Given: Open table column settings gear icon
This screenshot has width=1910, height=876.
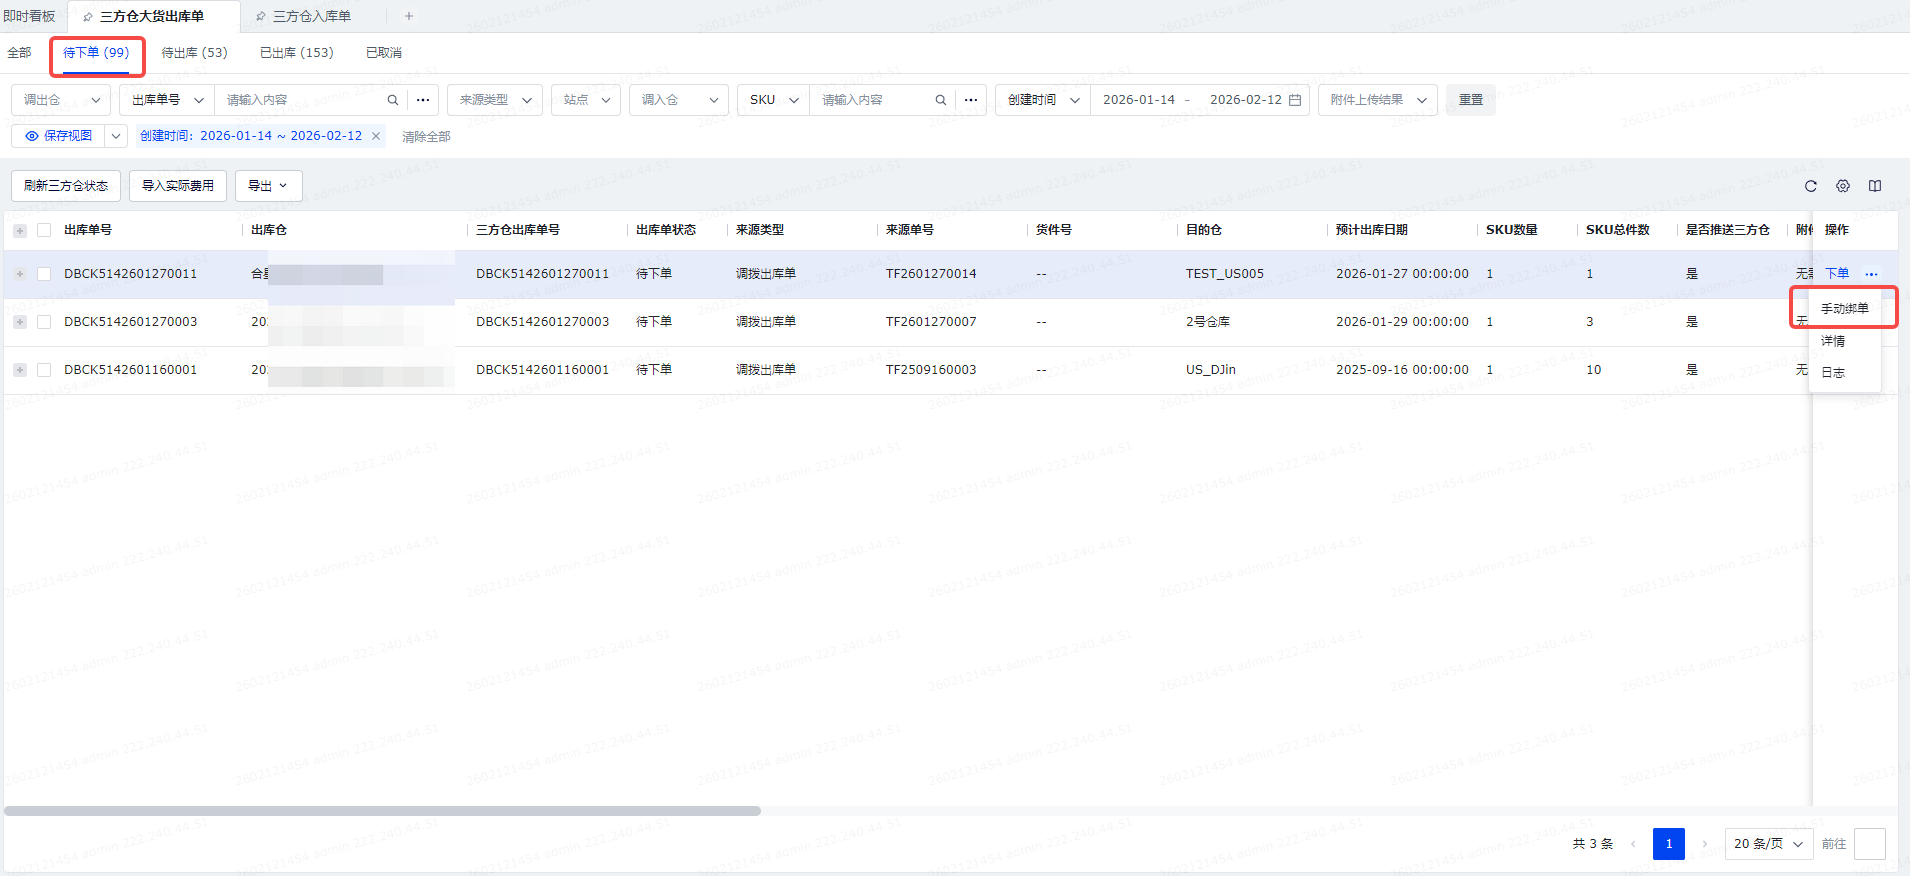Looking at the screenshot, I should pyautogui.click(x=1842, y=186).
